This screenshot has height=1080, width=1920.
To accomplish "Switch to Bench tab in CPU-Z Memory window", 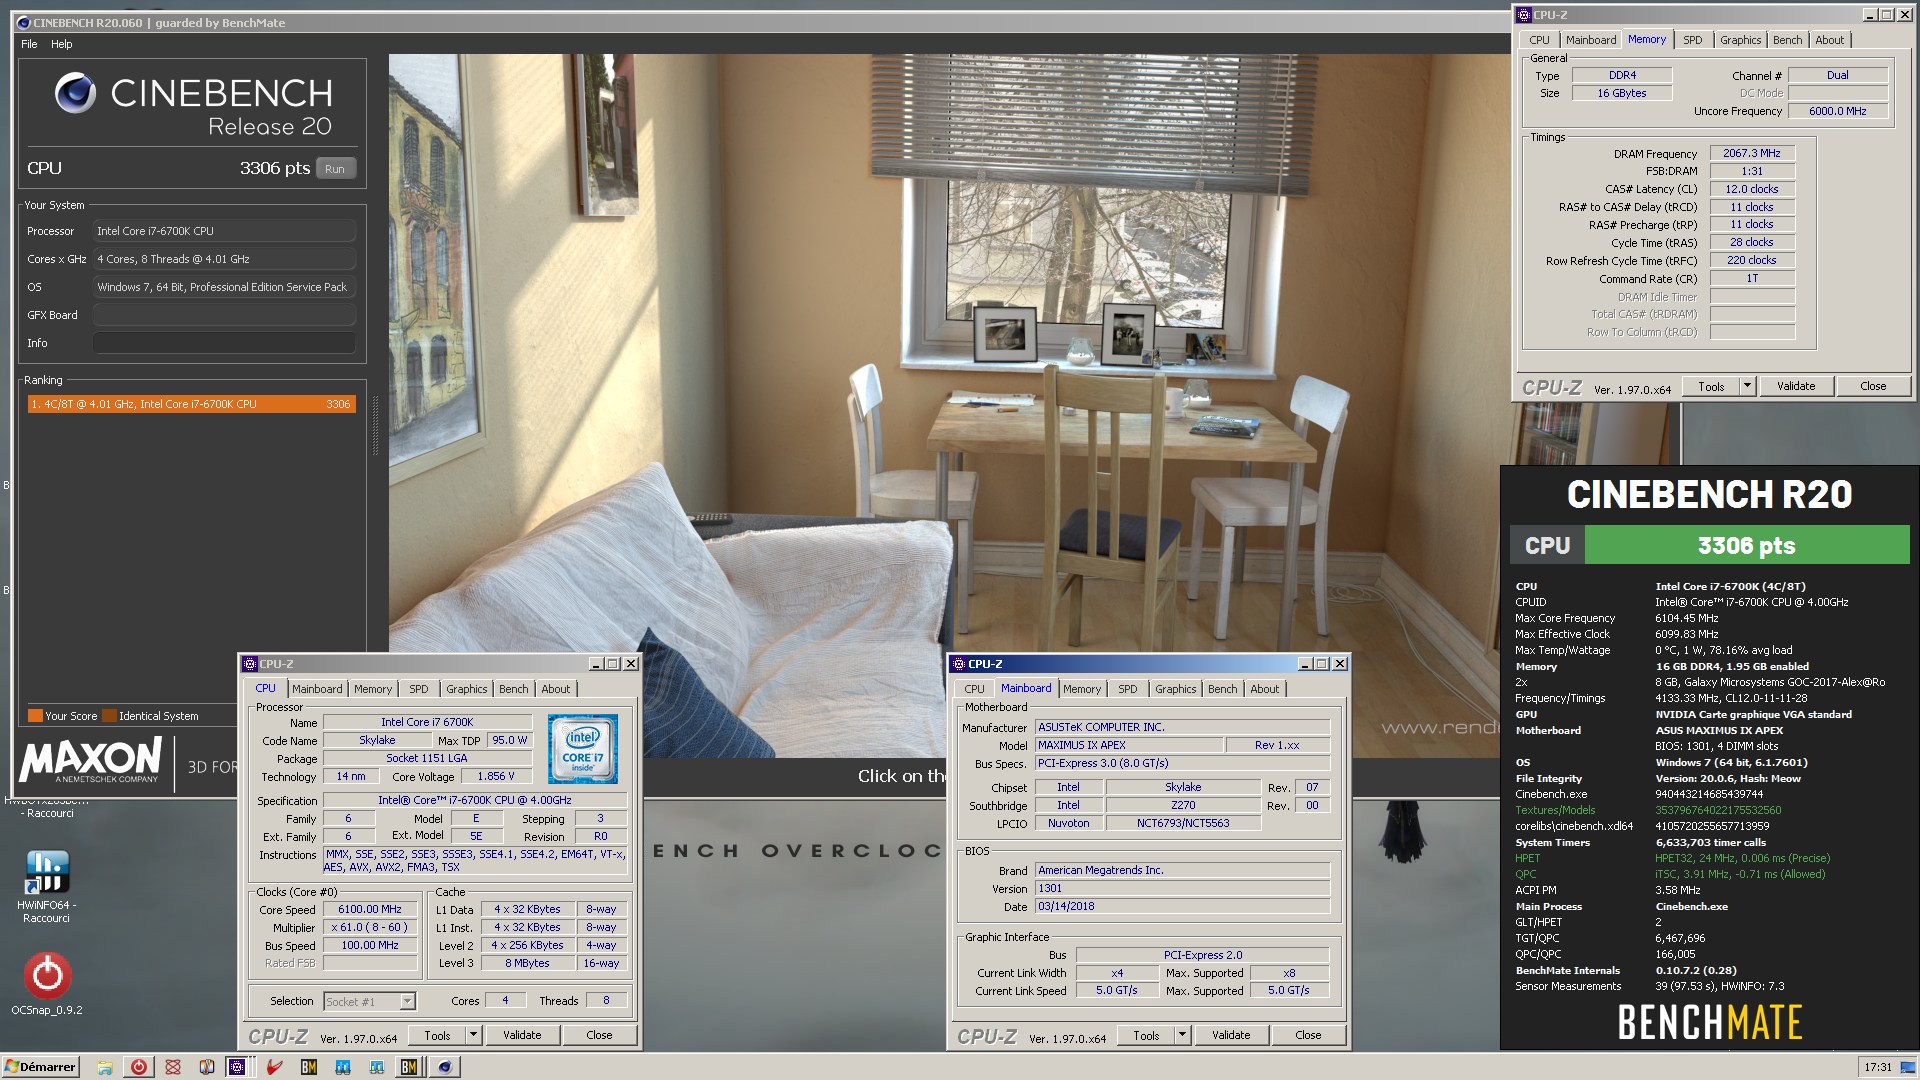I will click(1787, 40).
